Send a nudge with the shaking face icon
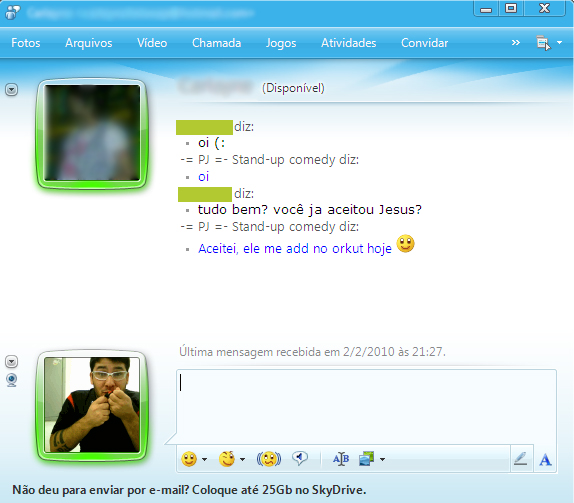 pos(269,459)
